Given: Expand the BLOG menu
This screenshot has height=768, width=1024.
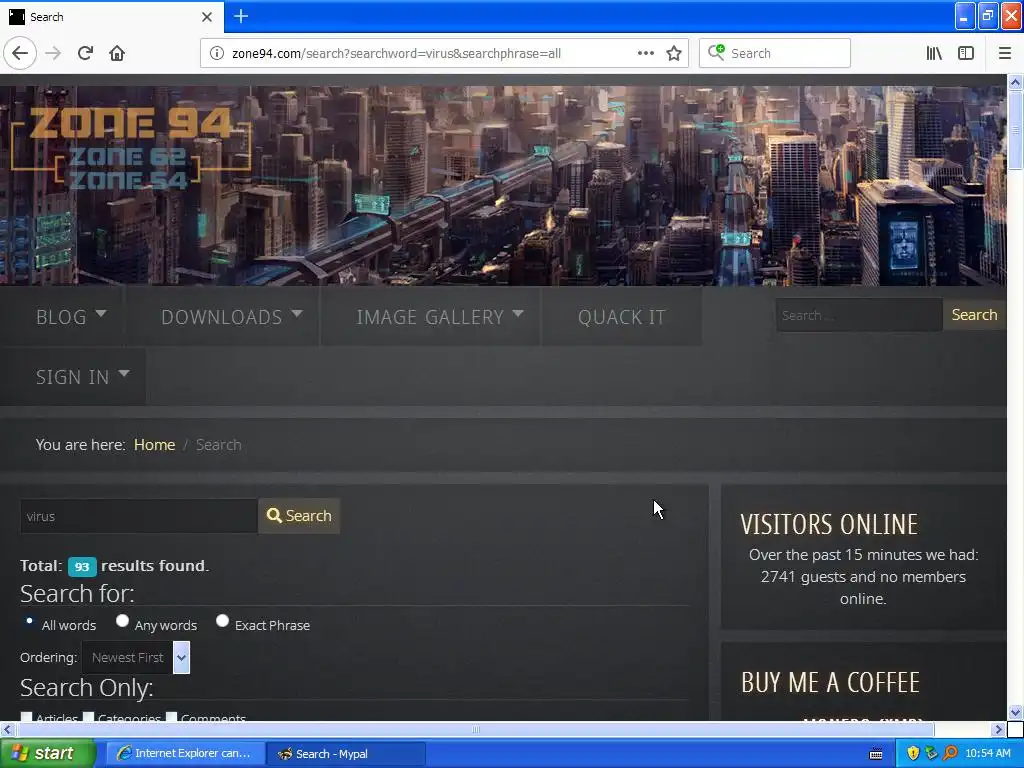Looking at the screenshot, I should (x=71, y=317).
